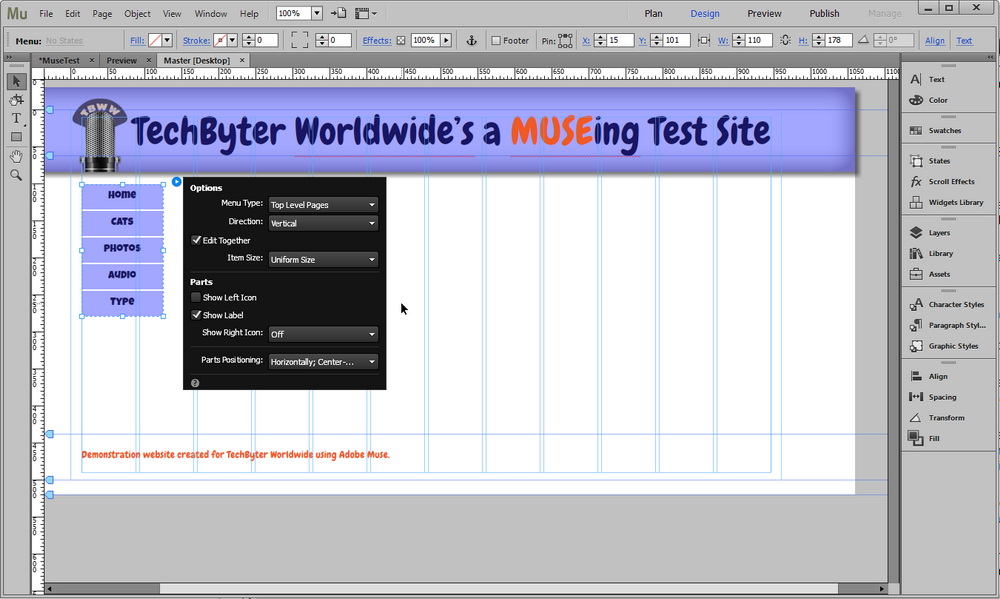Click the Text link in control bar
The image size is (1000, 599).
[964, 40]
